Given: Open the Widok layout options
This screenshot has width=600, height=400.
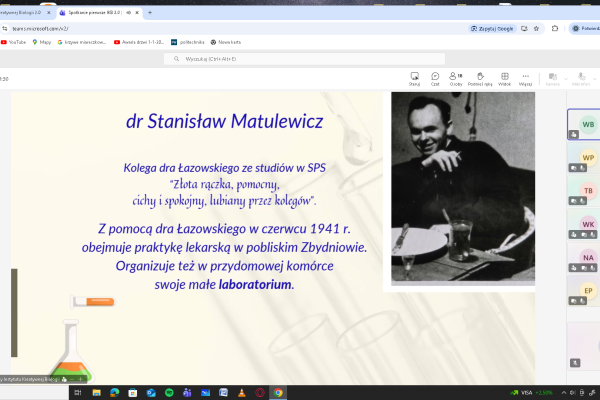Looking at the screenshot, I should pyautogui.click(x=504, y=79).
